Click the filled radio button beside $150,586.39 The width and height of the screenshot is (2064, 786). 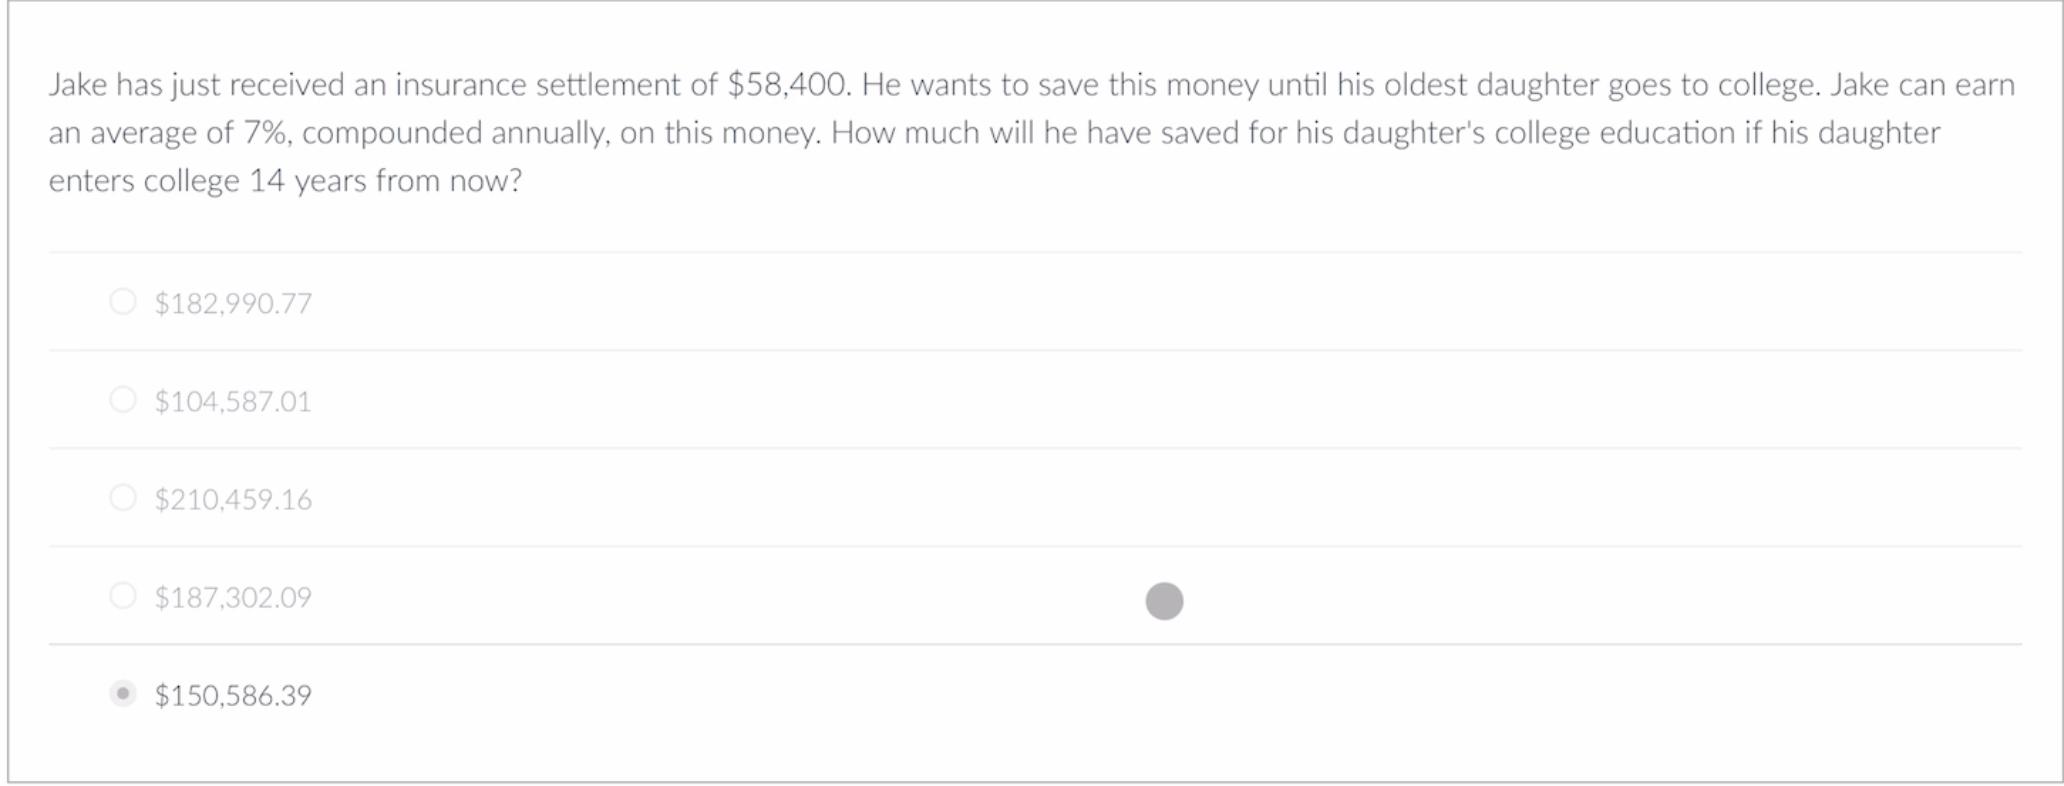tap(123, 694)
